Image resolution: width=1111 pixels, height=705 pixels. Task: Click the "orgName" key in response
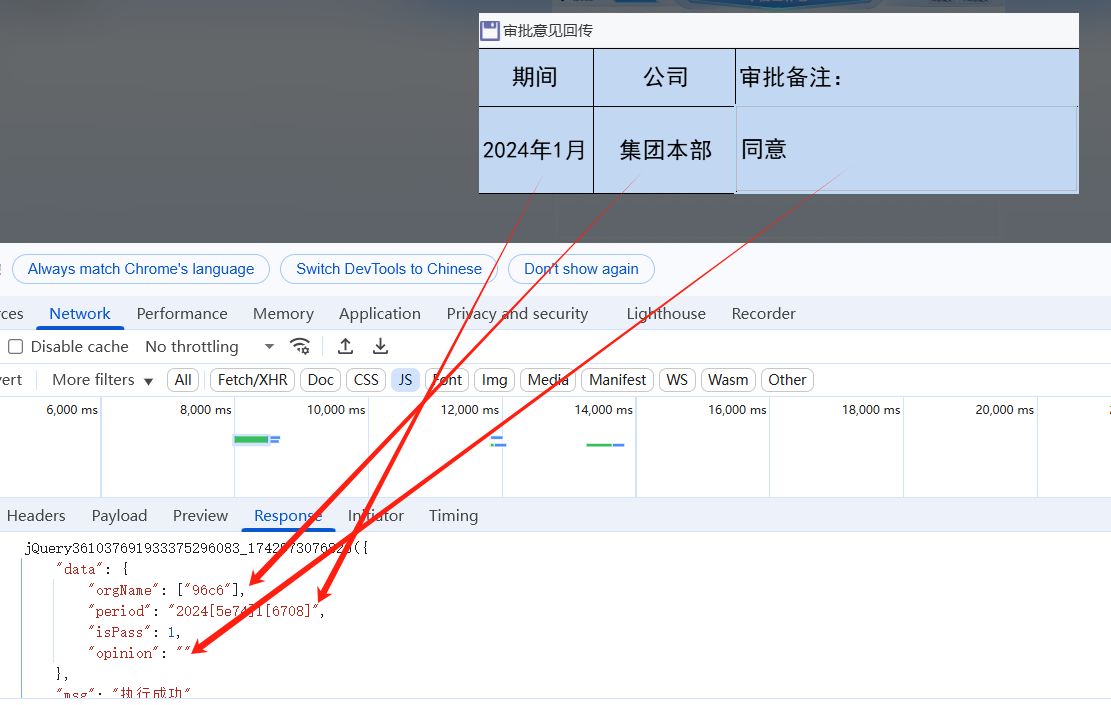click(123, 590)
